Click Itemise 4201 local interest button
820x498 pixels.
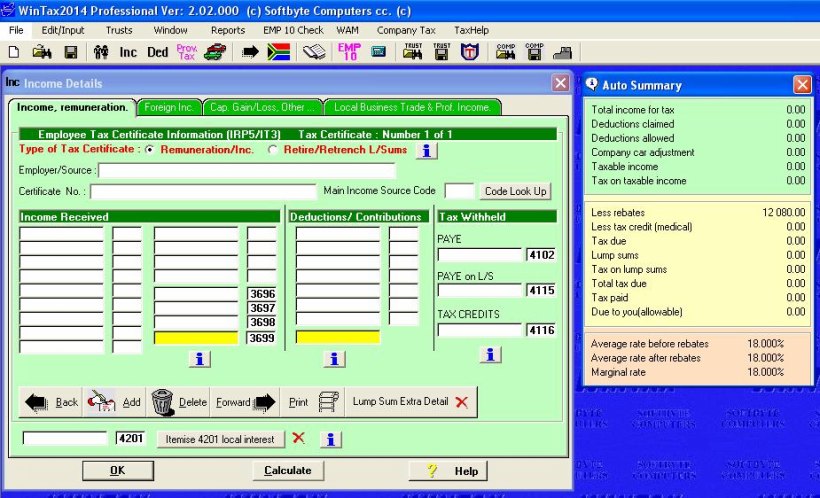(221, 439)
